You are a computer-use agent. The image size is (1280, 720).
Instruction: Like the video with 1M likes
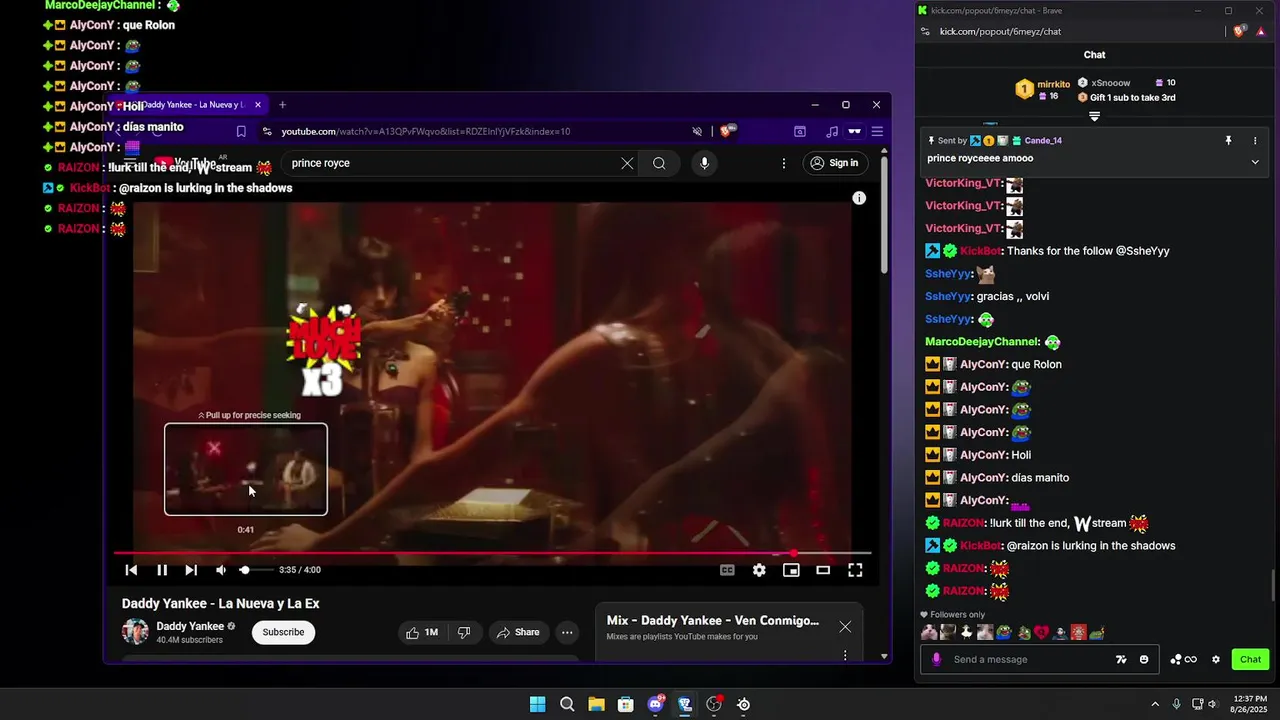(422, 632)
